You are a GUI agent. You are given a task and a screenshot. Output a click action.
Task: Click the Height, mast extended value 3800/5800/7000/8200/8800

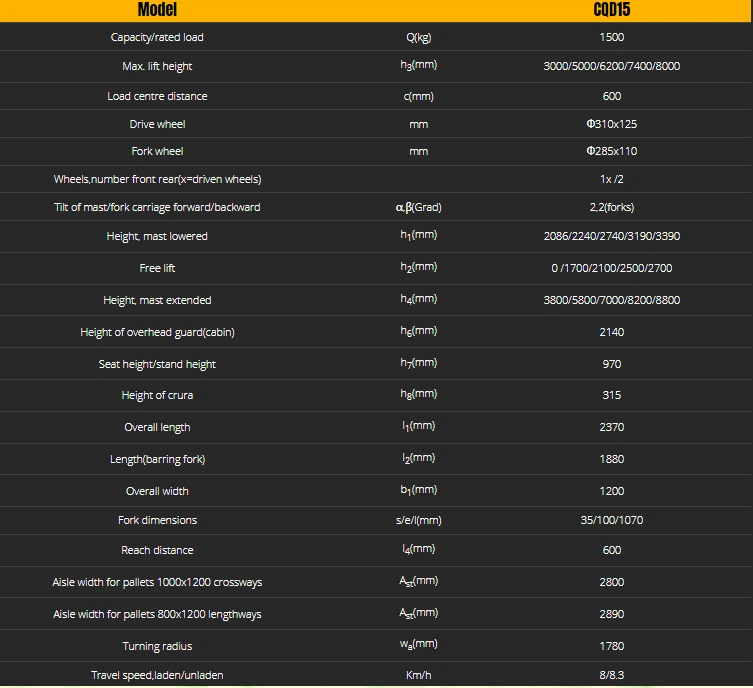(x=612, y=300)
